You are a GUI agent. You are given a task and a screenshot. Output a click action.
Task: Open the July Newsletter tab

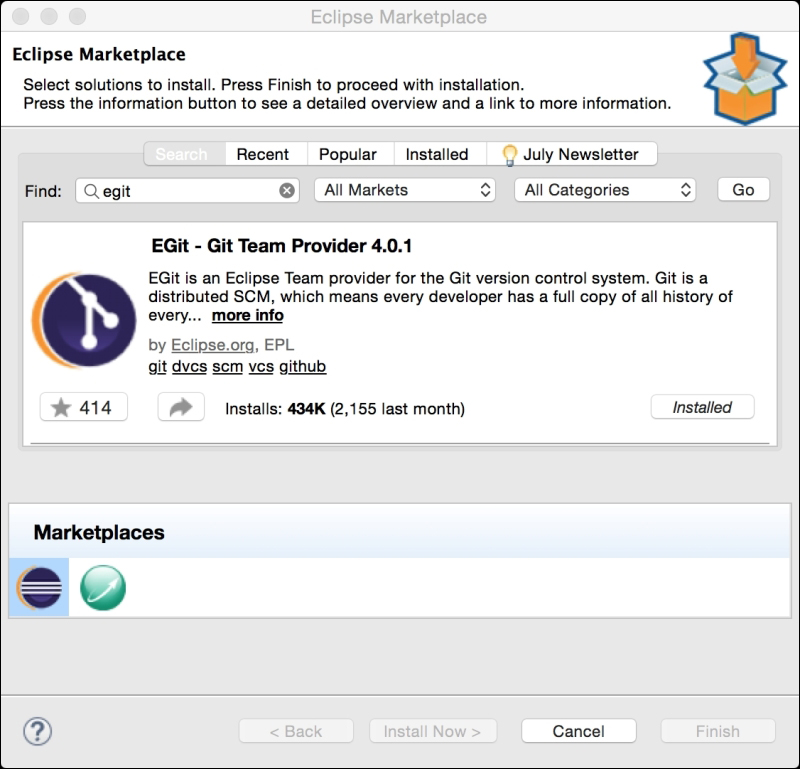572,154
